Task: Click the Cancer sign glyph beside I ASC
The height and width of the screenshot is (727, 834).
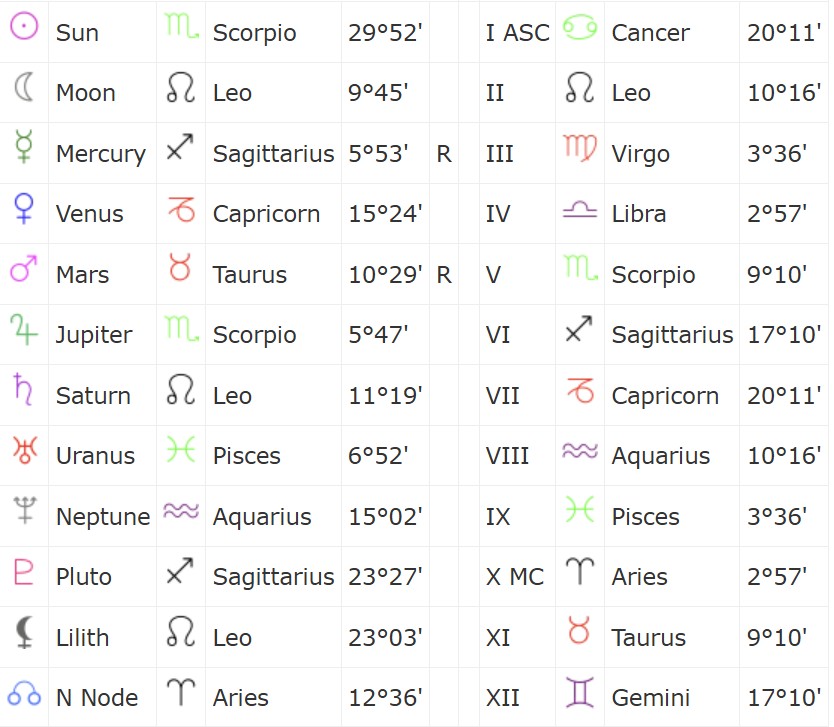Action: tap(580, 27)
